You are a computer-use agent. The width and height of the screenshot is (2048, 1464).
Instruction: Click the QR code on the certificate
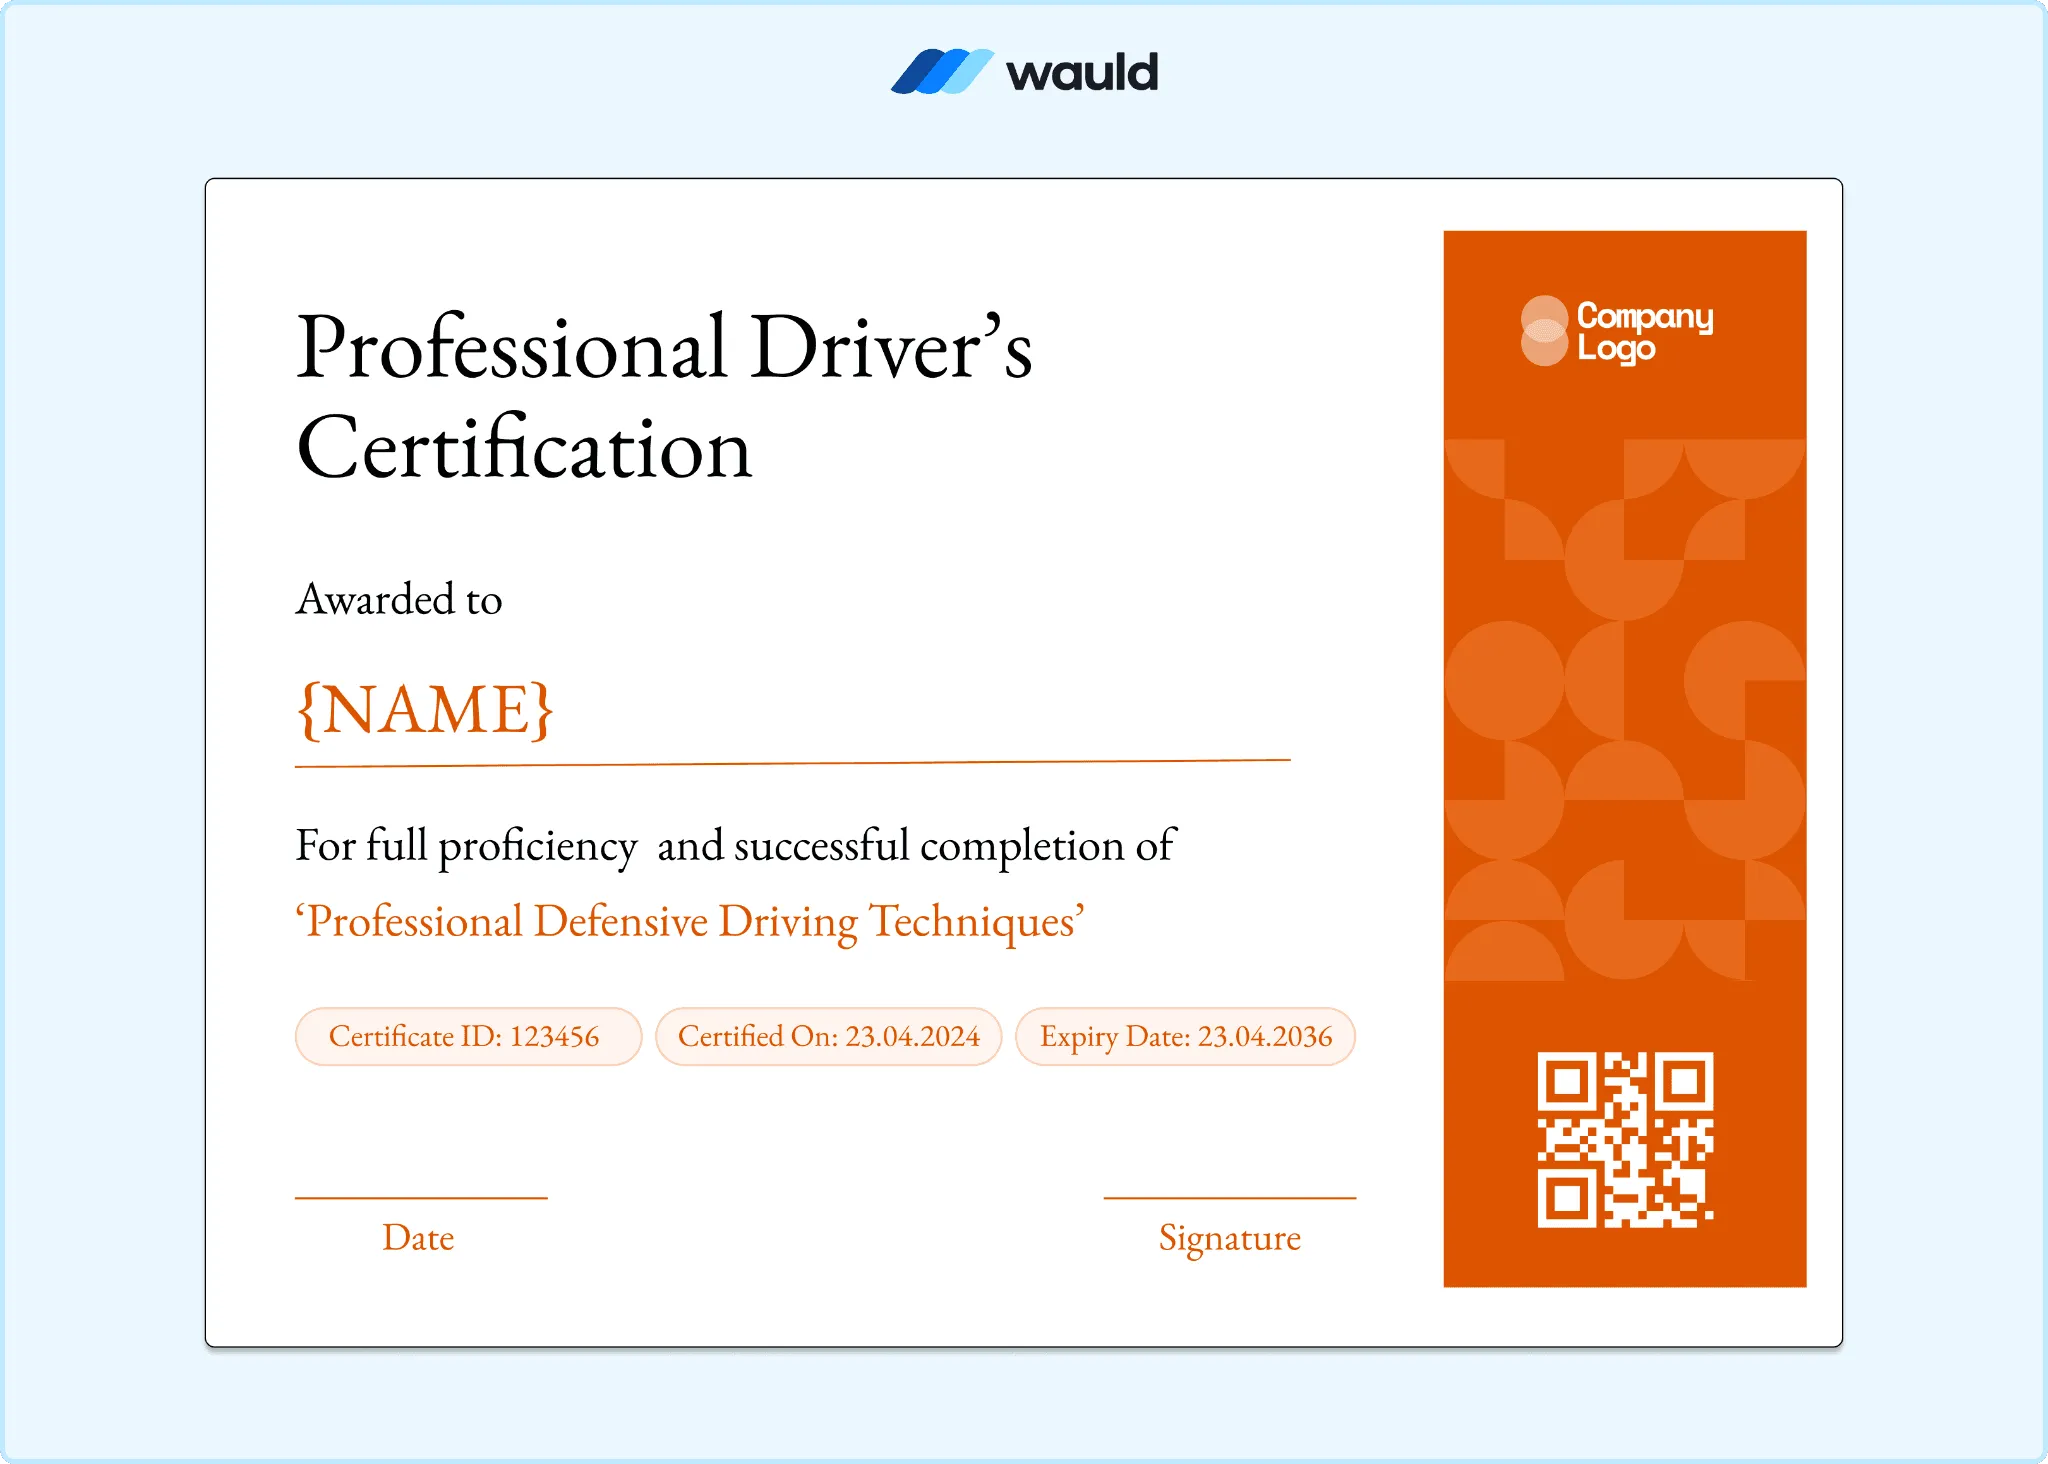[1625, 1139]
